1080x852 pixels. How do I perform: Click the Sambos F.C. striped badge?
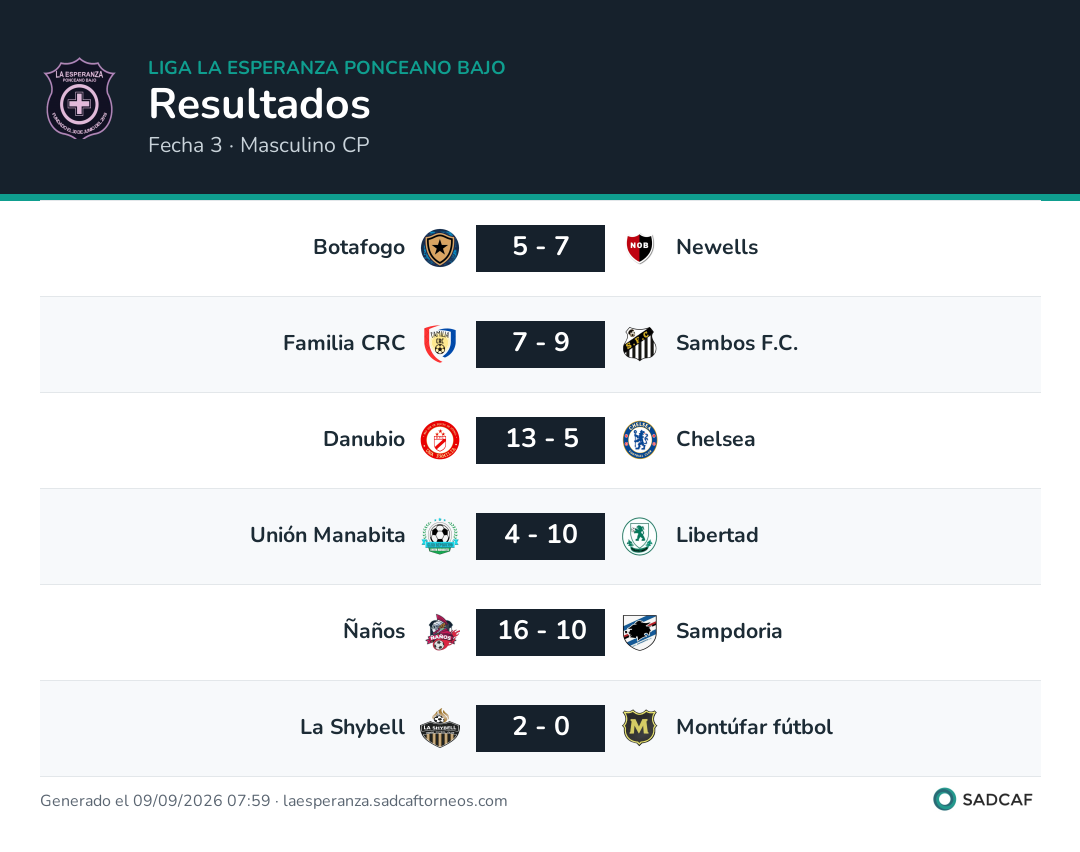(x=639, y=344)
